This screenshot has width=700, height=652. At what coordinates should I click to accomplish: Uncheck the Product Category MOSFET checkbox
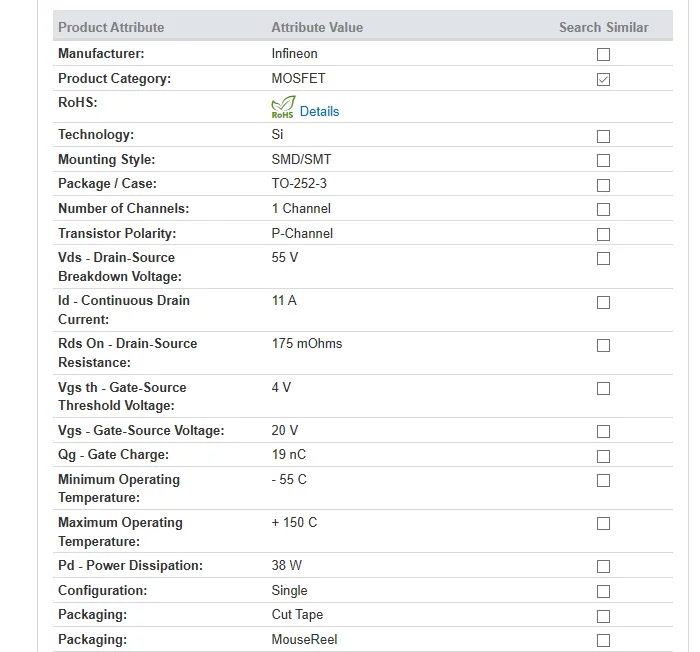603,79
